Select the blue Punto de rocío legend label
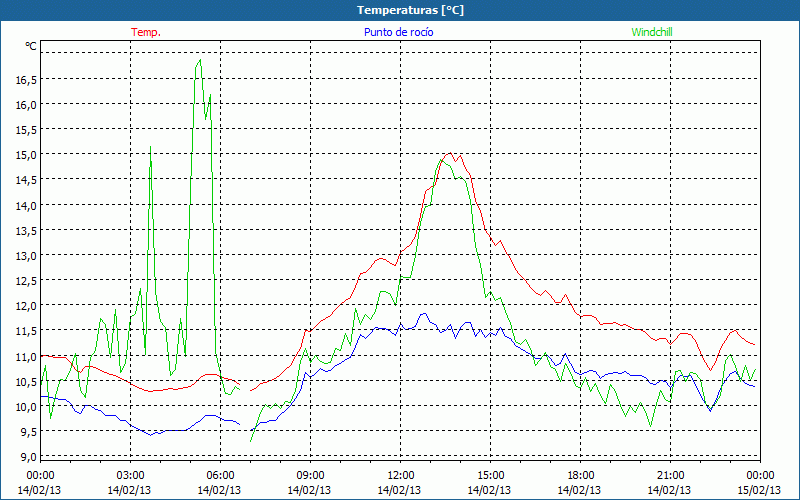 pyautogui.click(x=398, y=32)
